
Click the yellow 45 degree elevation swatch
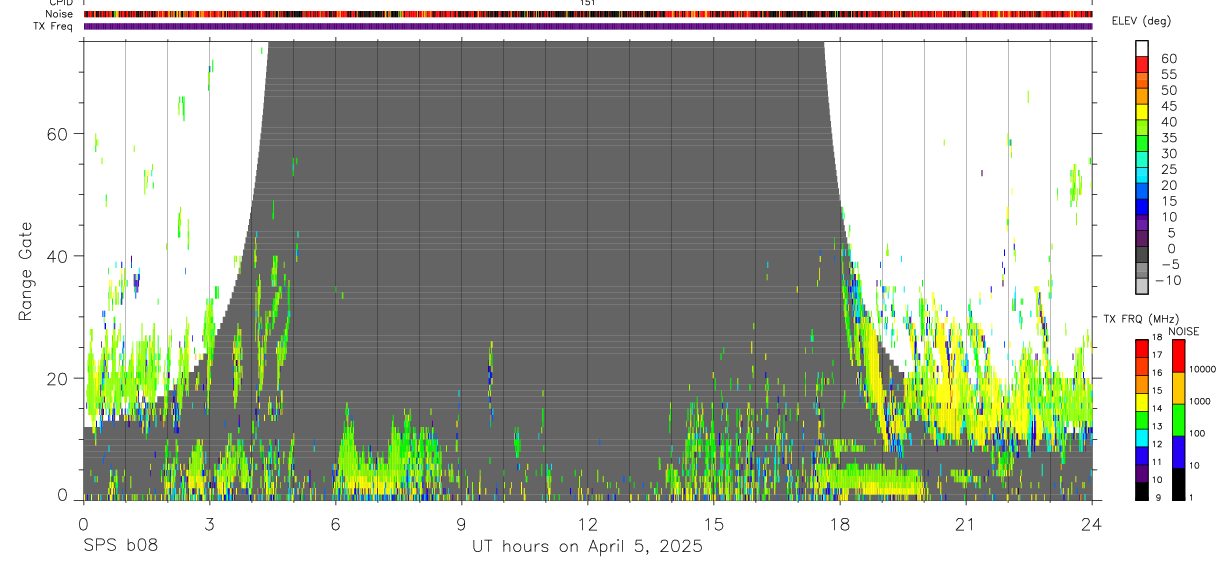coord(1142,112)
